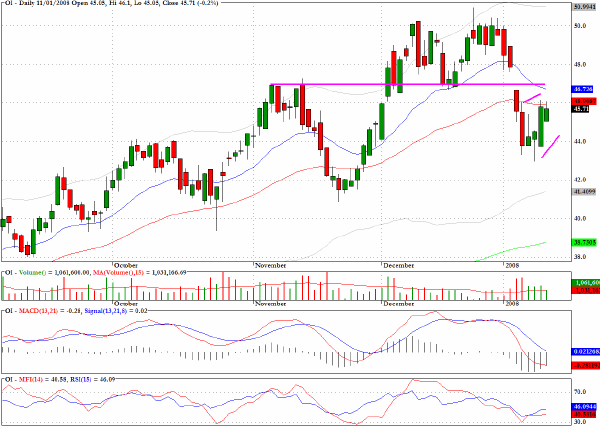Click the December label under volume panel
The height and width of the screenshot is (428, 600).
coord(398,304)
